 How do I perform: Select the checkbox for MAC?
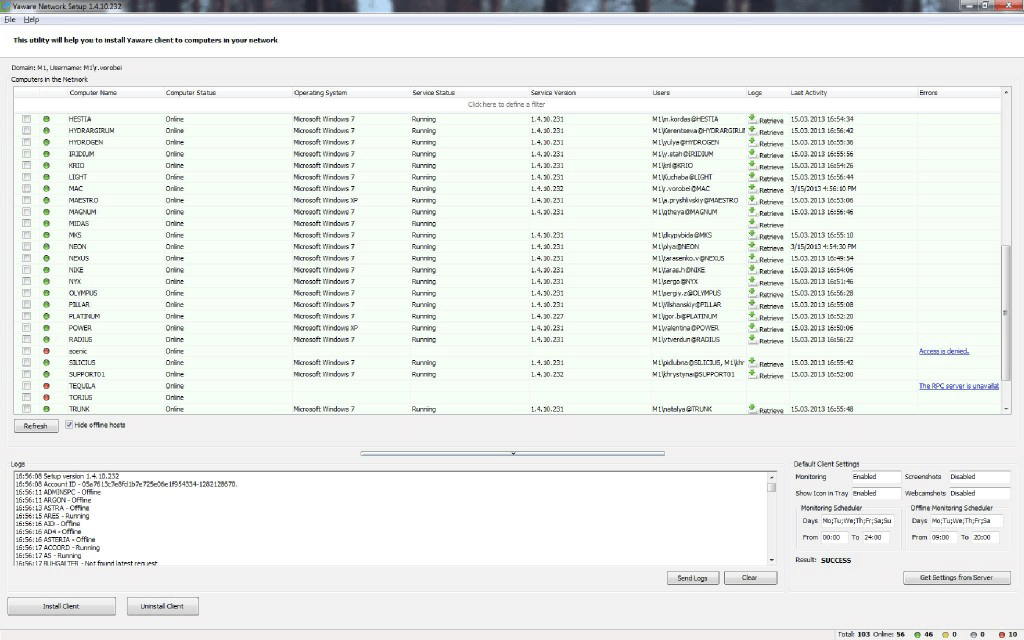click(26, 189)
